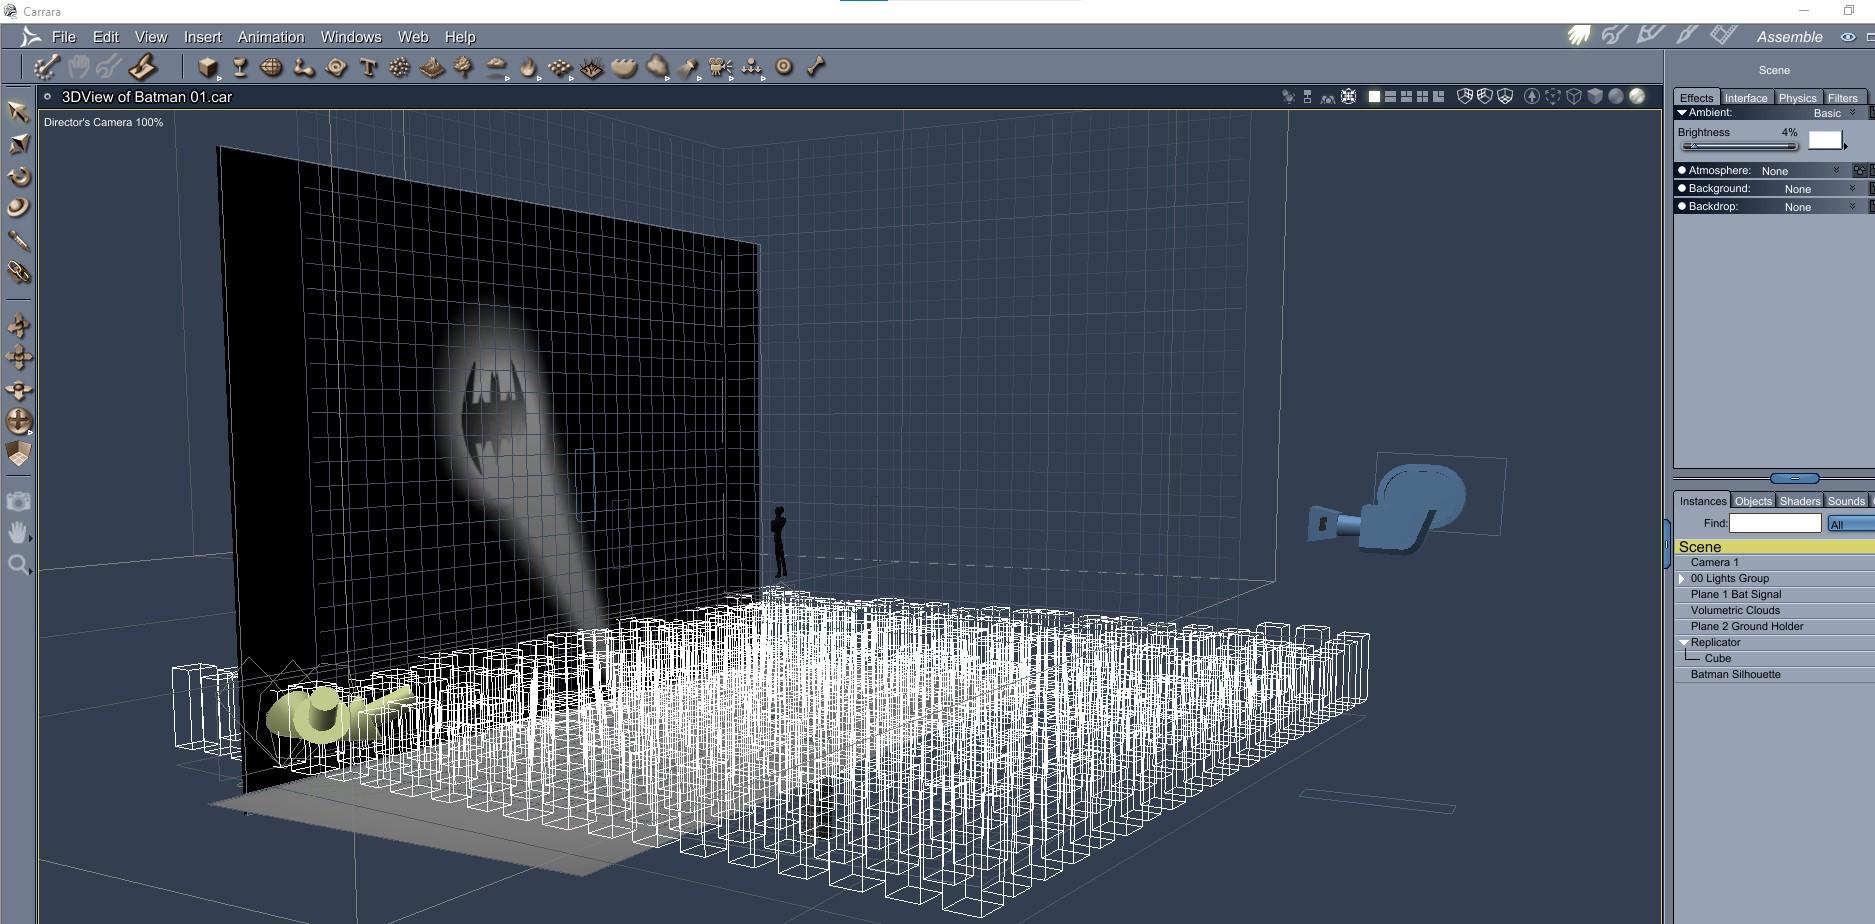This screenshot has height=924, width=1875.
Task: Open the Animation menu
Action: [x=271, y=37]
